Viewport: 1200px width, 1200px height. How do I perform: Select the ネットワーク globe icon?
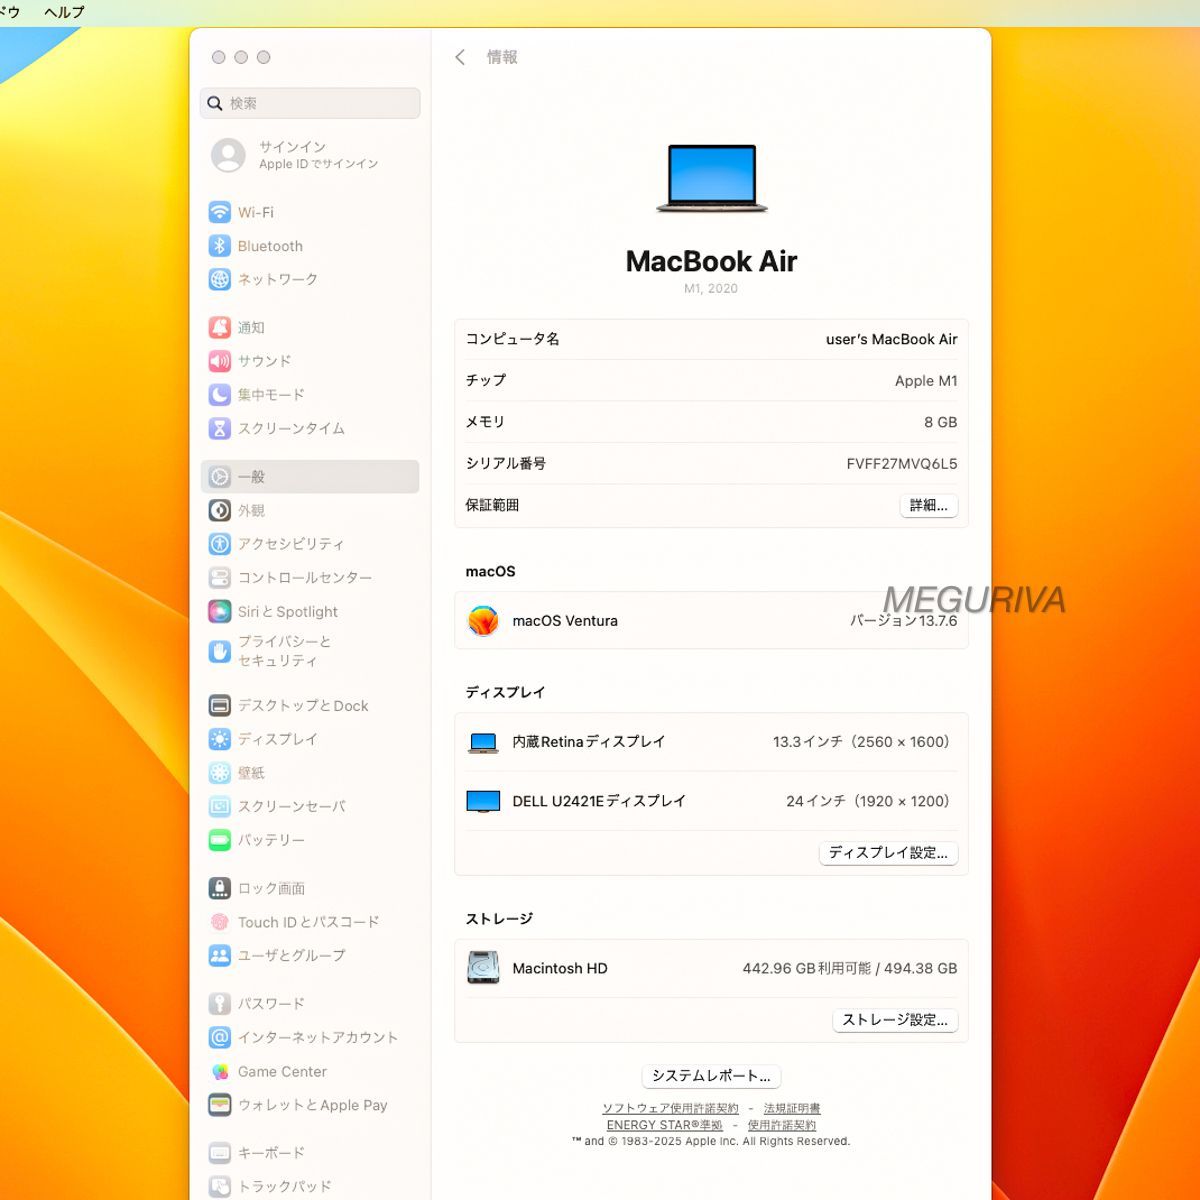219,279
